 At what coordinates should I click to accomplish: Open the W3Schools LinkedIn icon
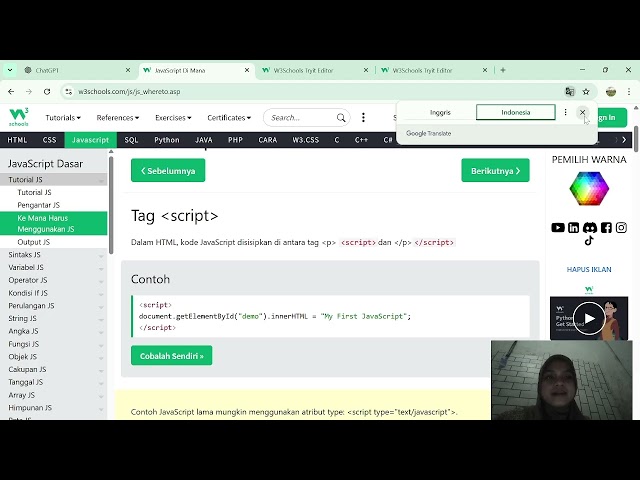573,227
